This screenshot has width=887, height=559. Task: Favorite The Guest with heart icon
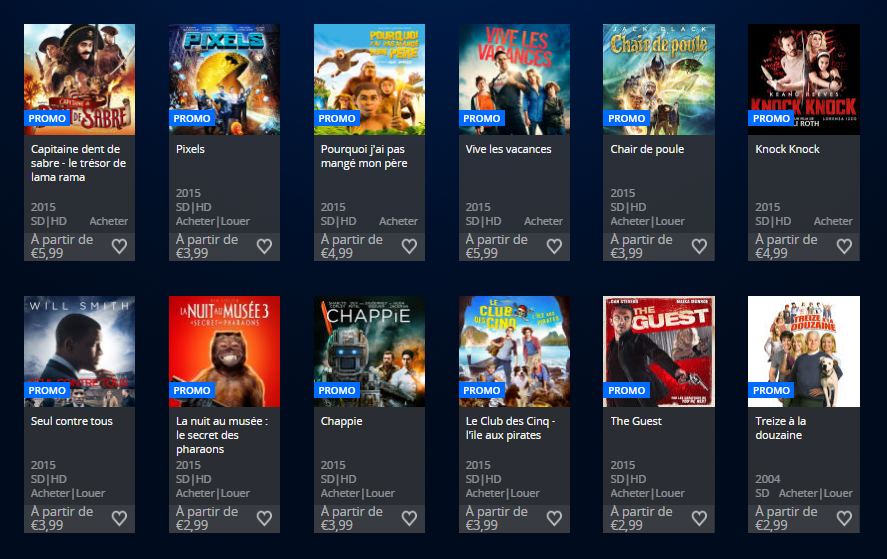tap(699, 518)
